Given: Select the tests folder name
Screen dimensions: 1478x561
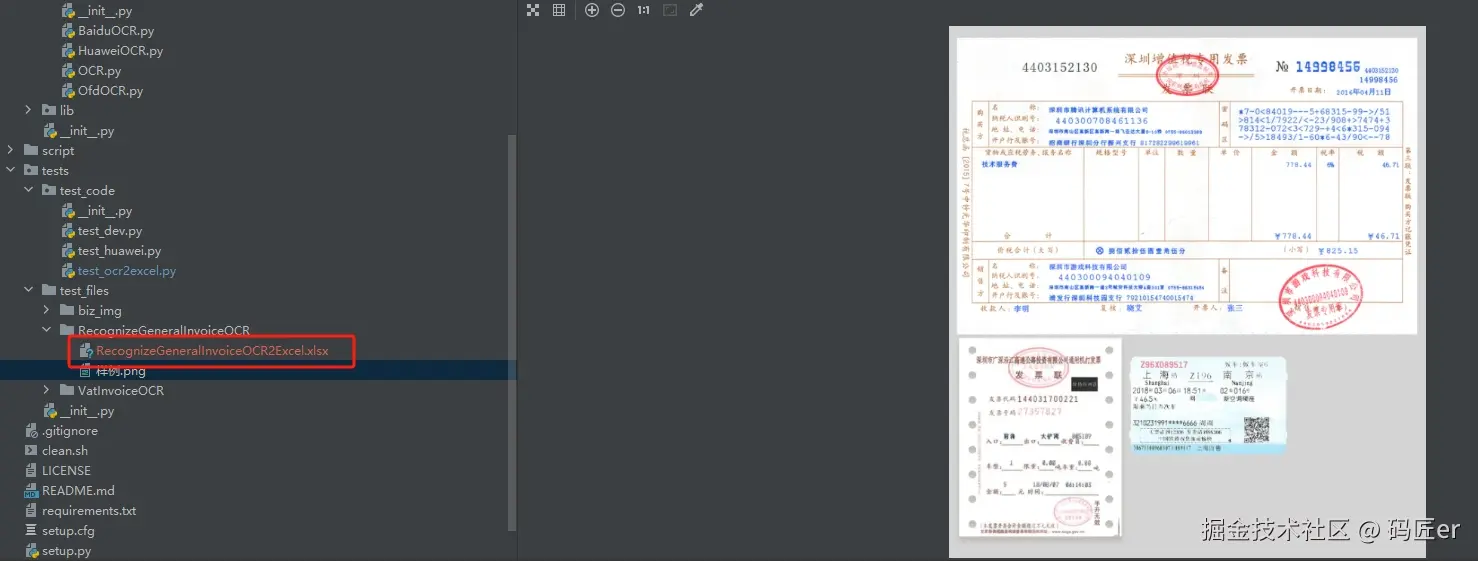Looking at the screenshot, I should [x=55, y=171].
